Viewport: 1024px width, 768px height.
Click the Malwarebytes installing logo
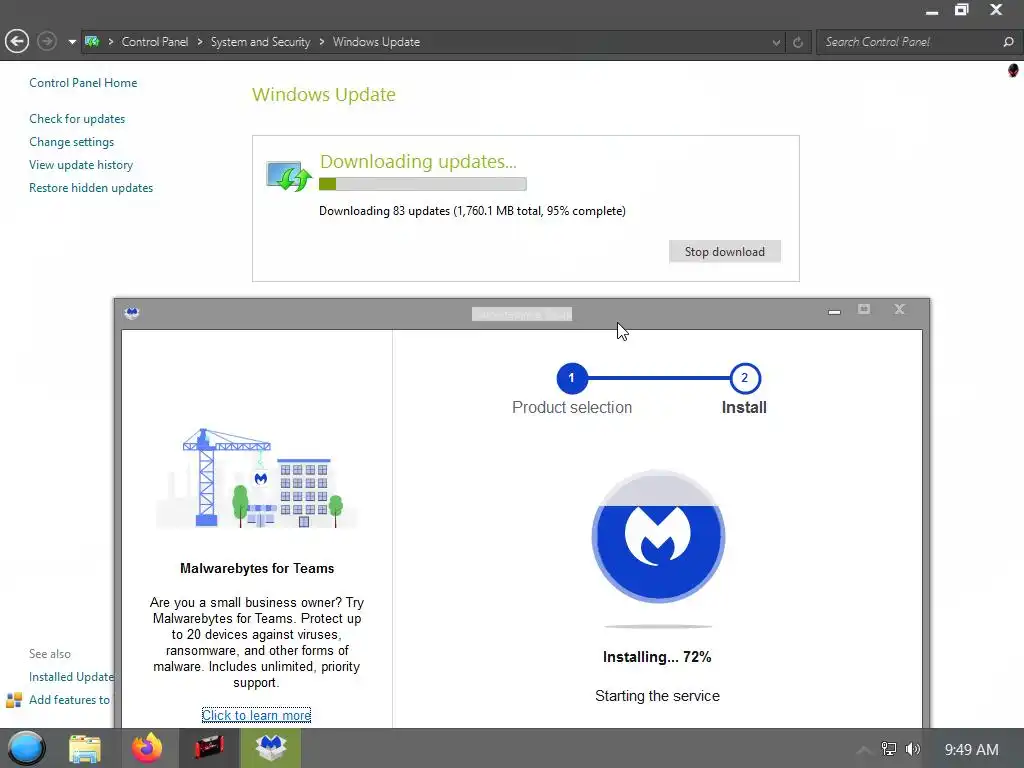pyautogui.click(x=658, y=536)
